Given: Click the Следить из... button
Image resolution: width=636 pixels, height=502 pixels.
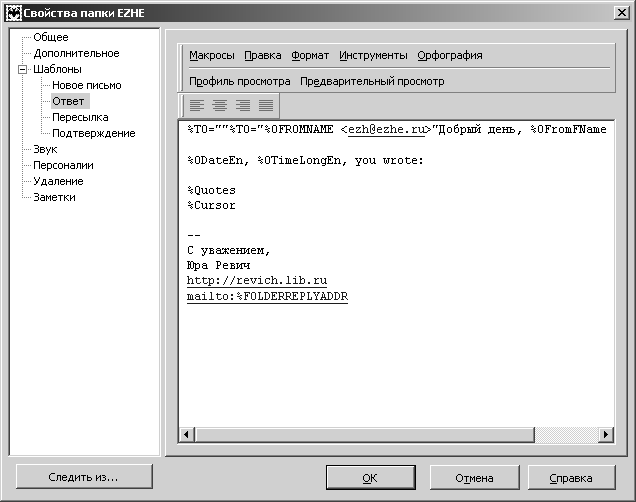Looking at the screenshot, I should click(x=83, y=477).
